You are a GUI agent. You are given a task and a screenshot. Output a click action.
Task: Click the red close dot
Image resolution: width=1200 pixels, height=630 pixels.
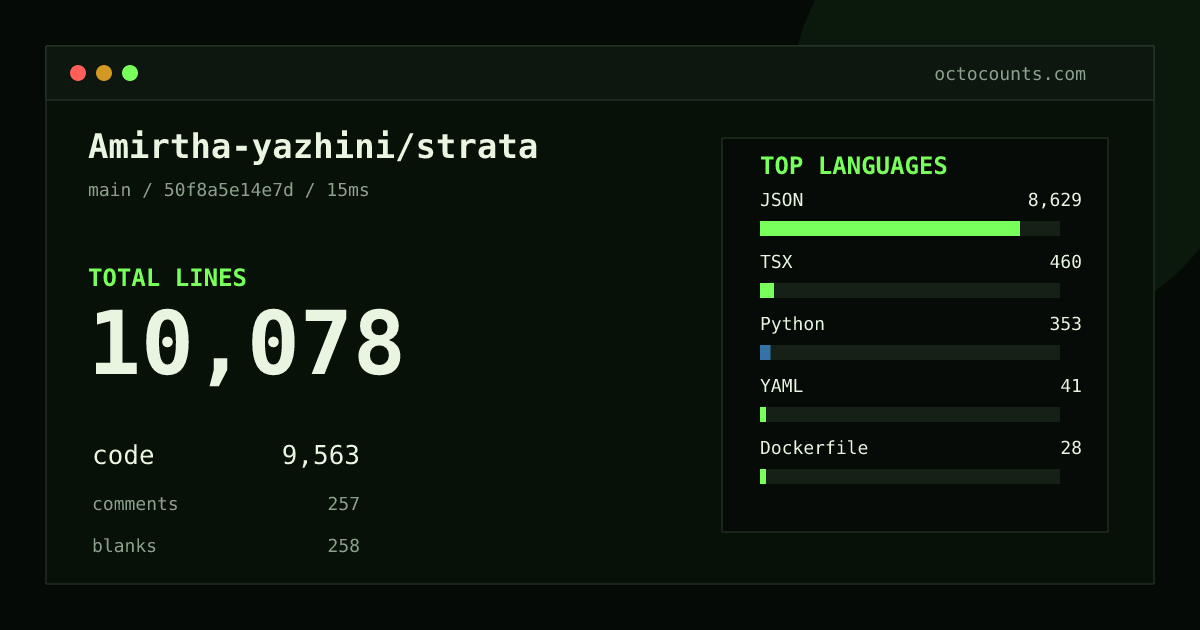click(x=78, y=73)
